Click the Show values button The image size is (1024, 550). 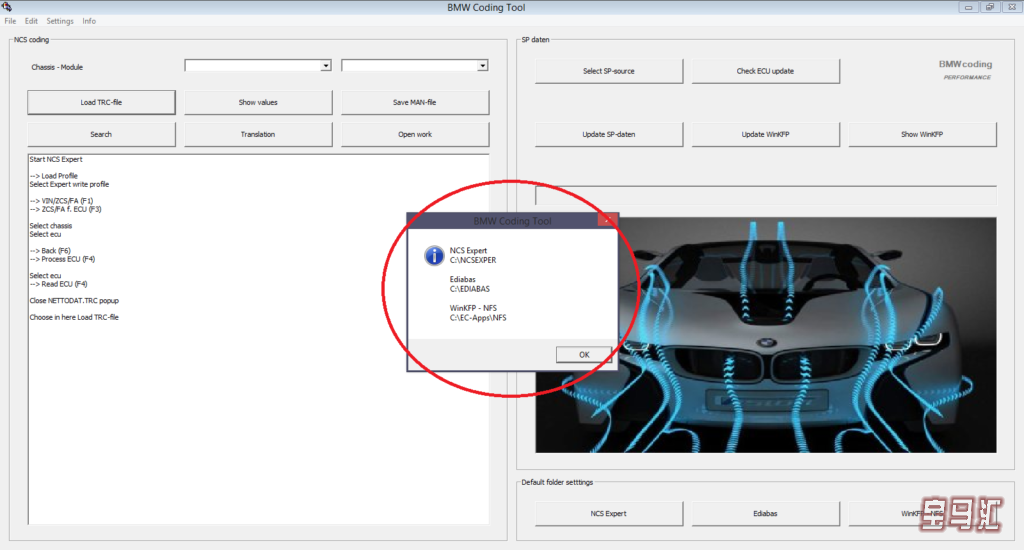pyautogui.click(x=258, y=103)
